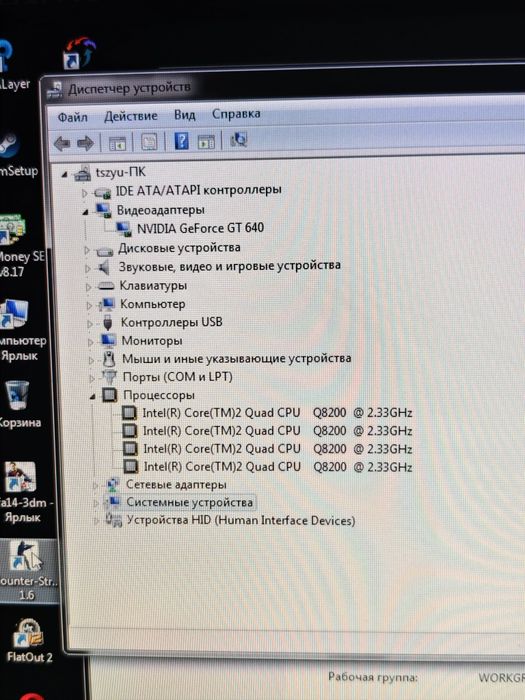Image resolution: width=525 pixels, height=700 pixels.
Task: Click the Back arrow toolbar button
Action: click(62, 144)
